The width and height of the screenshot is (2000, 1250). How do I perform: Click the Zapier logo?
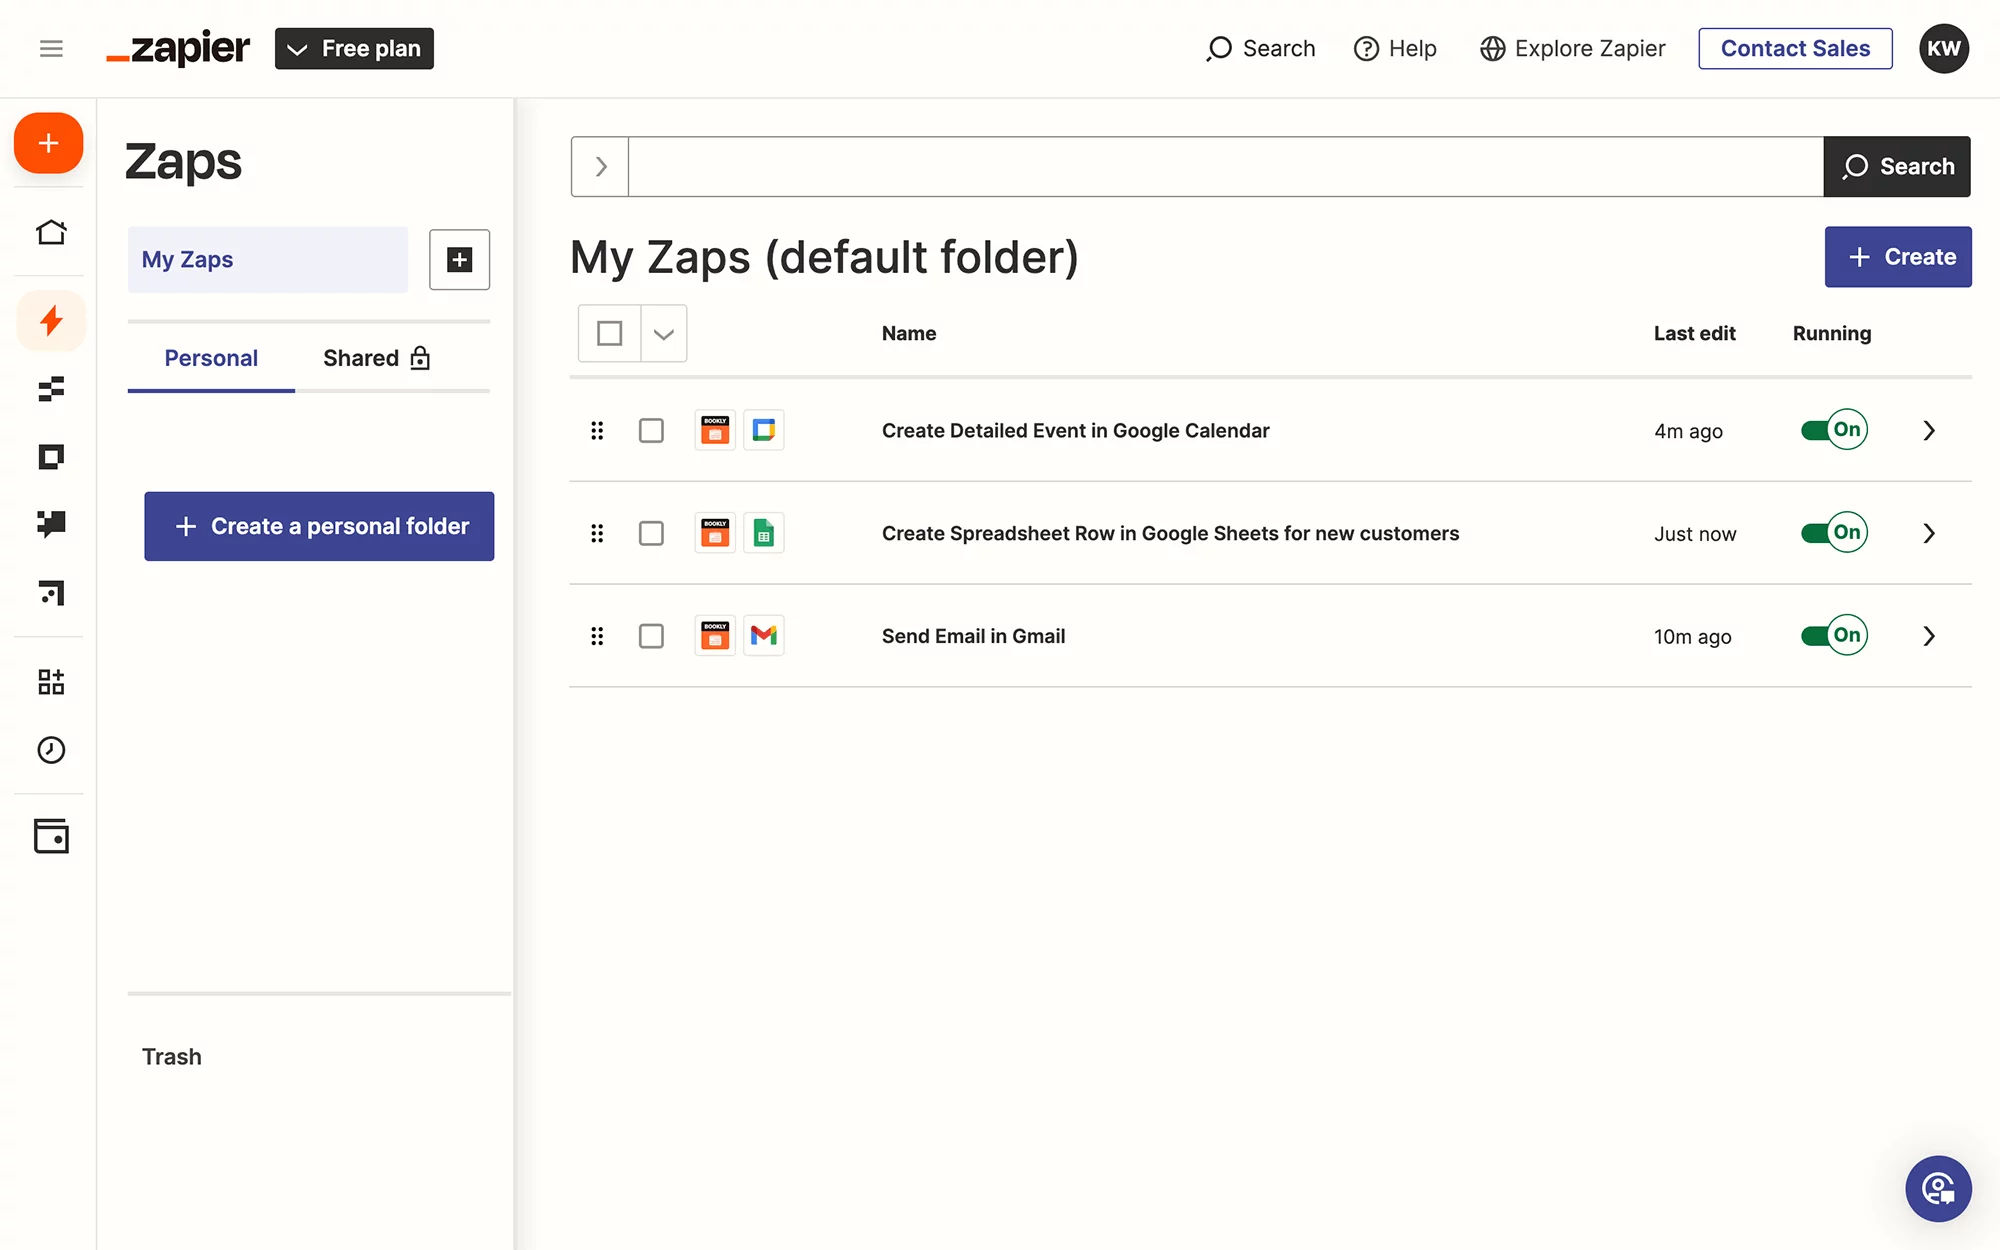tap(178, 48)
